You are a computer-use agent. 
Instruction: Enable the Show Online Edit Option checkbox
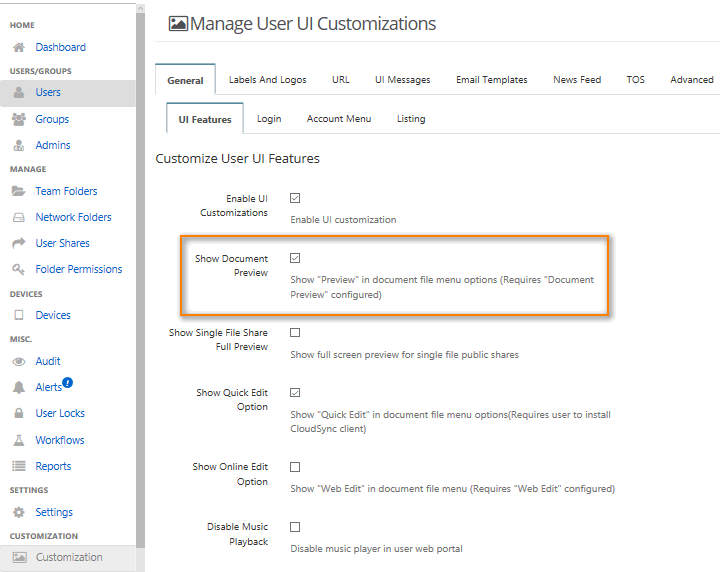tap(295, 467)
